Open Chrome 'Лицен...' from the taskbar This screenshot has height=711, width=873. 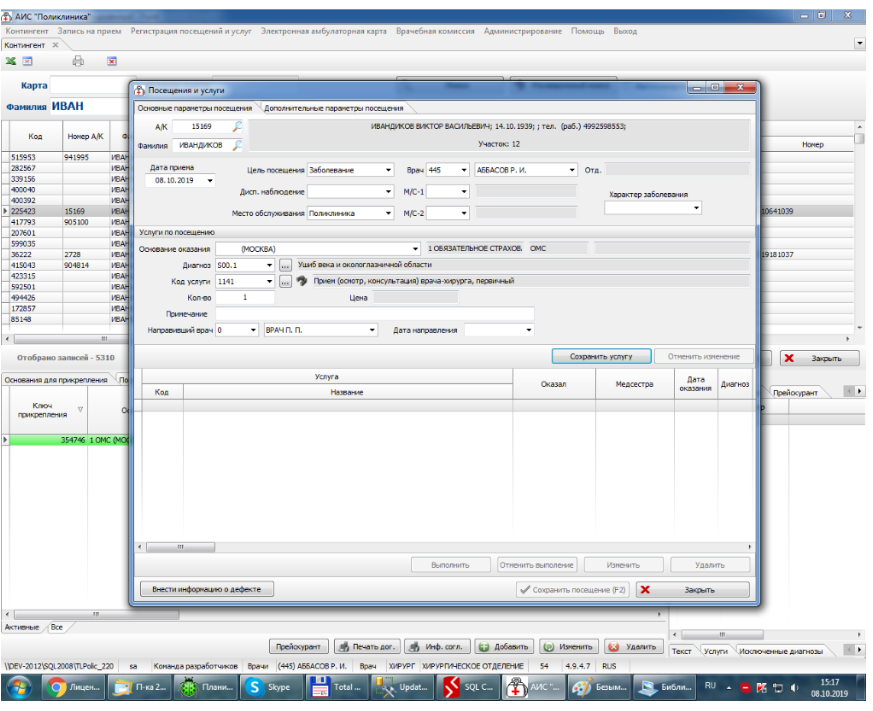pyautogui.click(x=73, y=688)
